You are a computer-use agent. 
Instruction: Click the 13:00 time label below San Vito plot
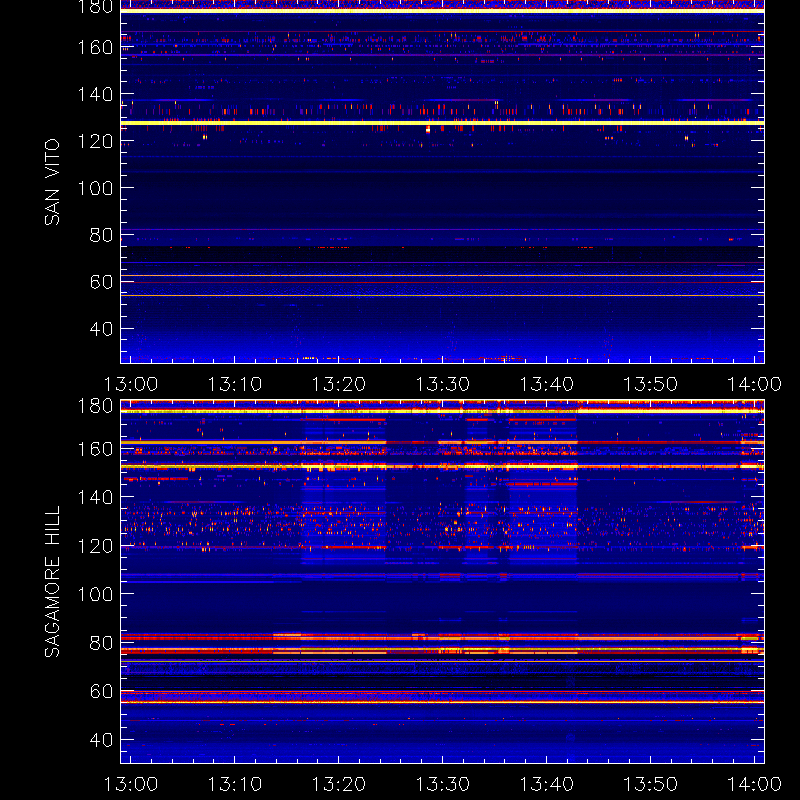click(131, 384)
